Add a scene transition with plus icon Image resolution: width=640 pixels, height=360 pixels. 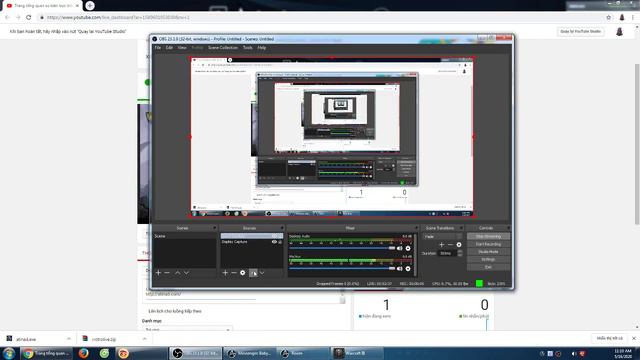click(442, 244)
